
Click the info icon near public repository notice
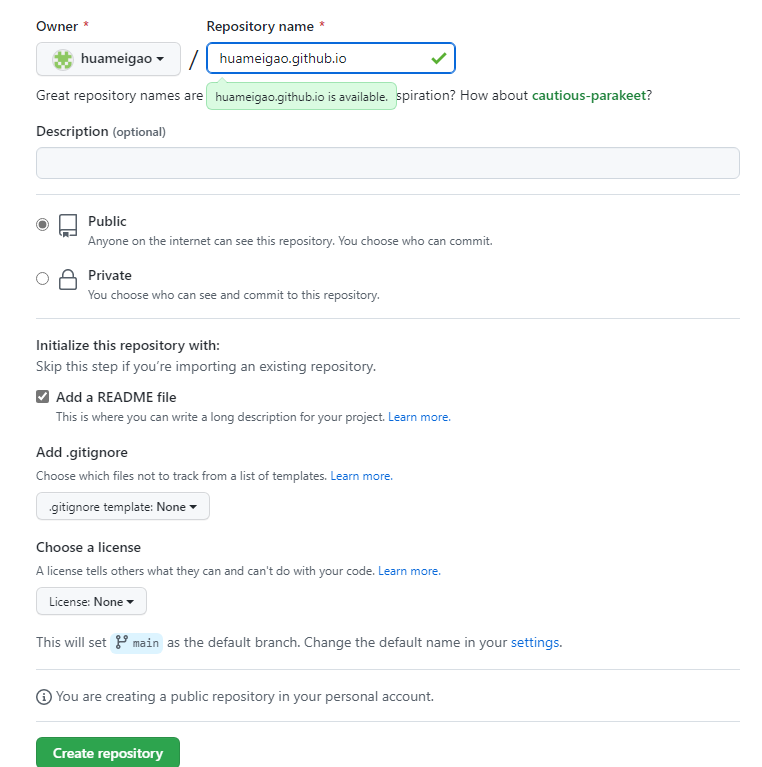[44, 696]
